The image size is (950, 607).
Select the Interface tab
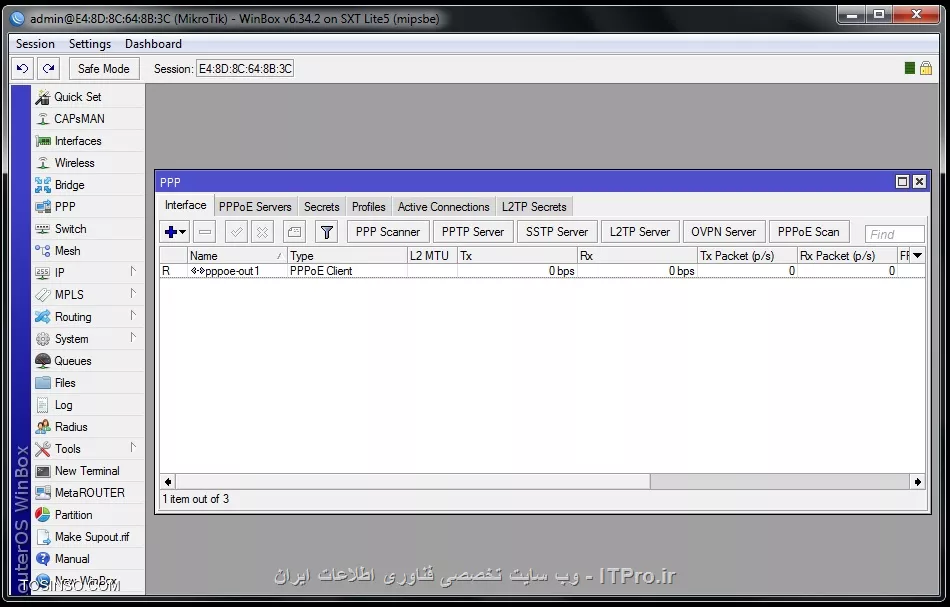(x=185, y=205)
